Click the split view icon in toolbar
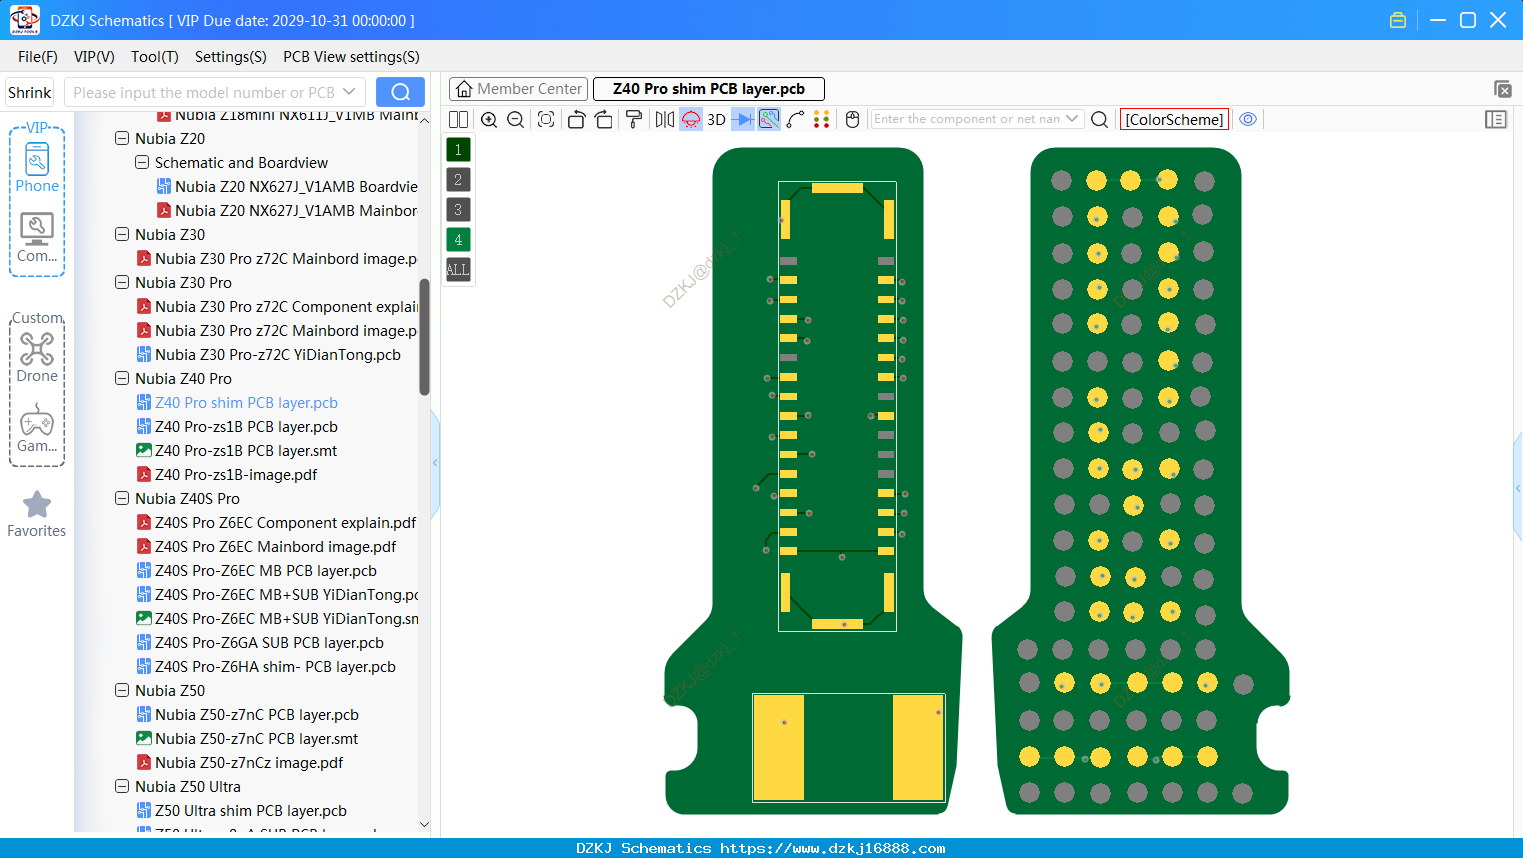Screen dimensions: 1523x858 458,119
